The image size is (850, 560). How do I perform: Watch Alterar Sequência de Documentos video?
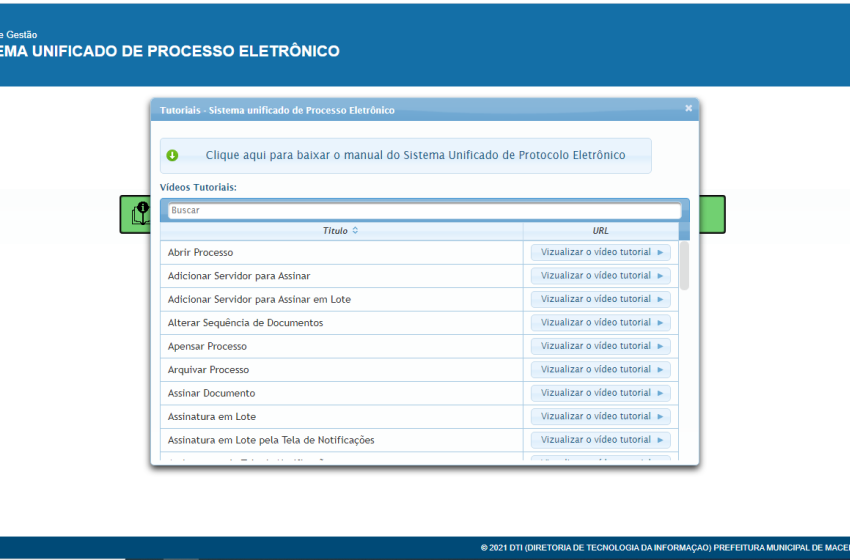[601, 323]
